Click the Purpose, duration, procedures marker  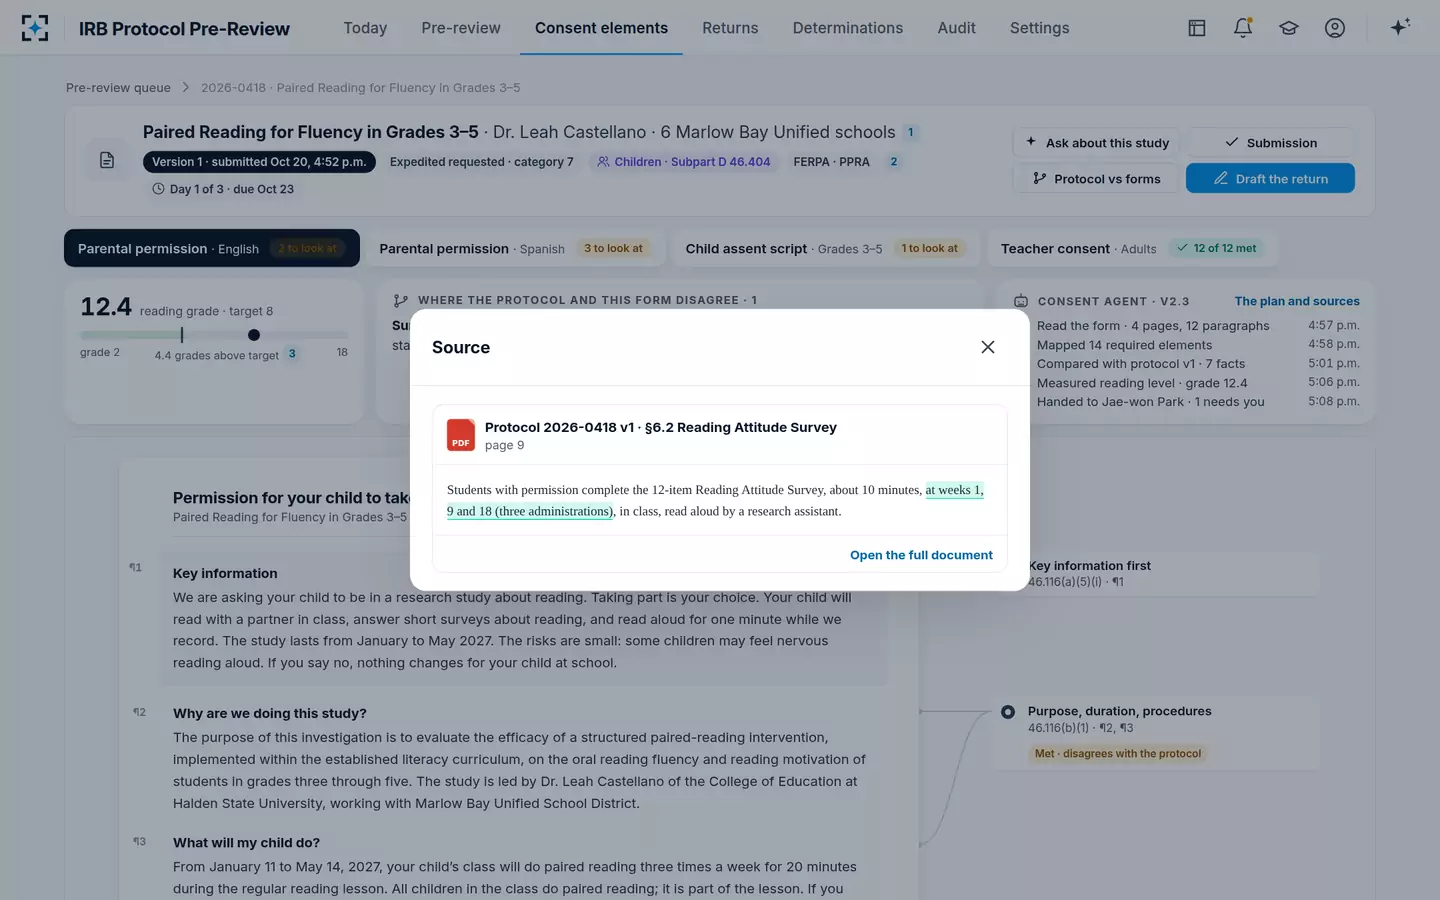point(1008,712)
